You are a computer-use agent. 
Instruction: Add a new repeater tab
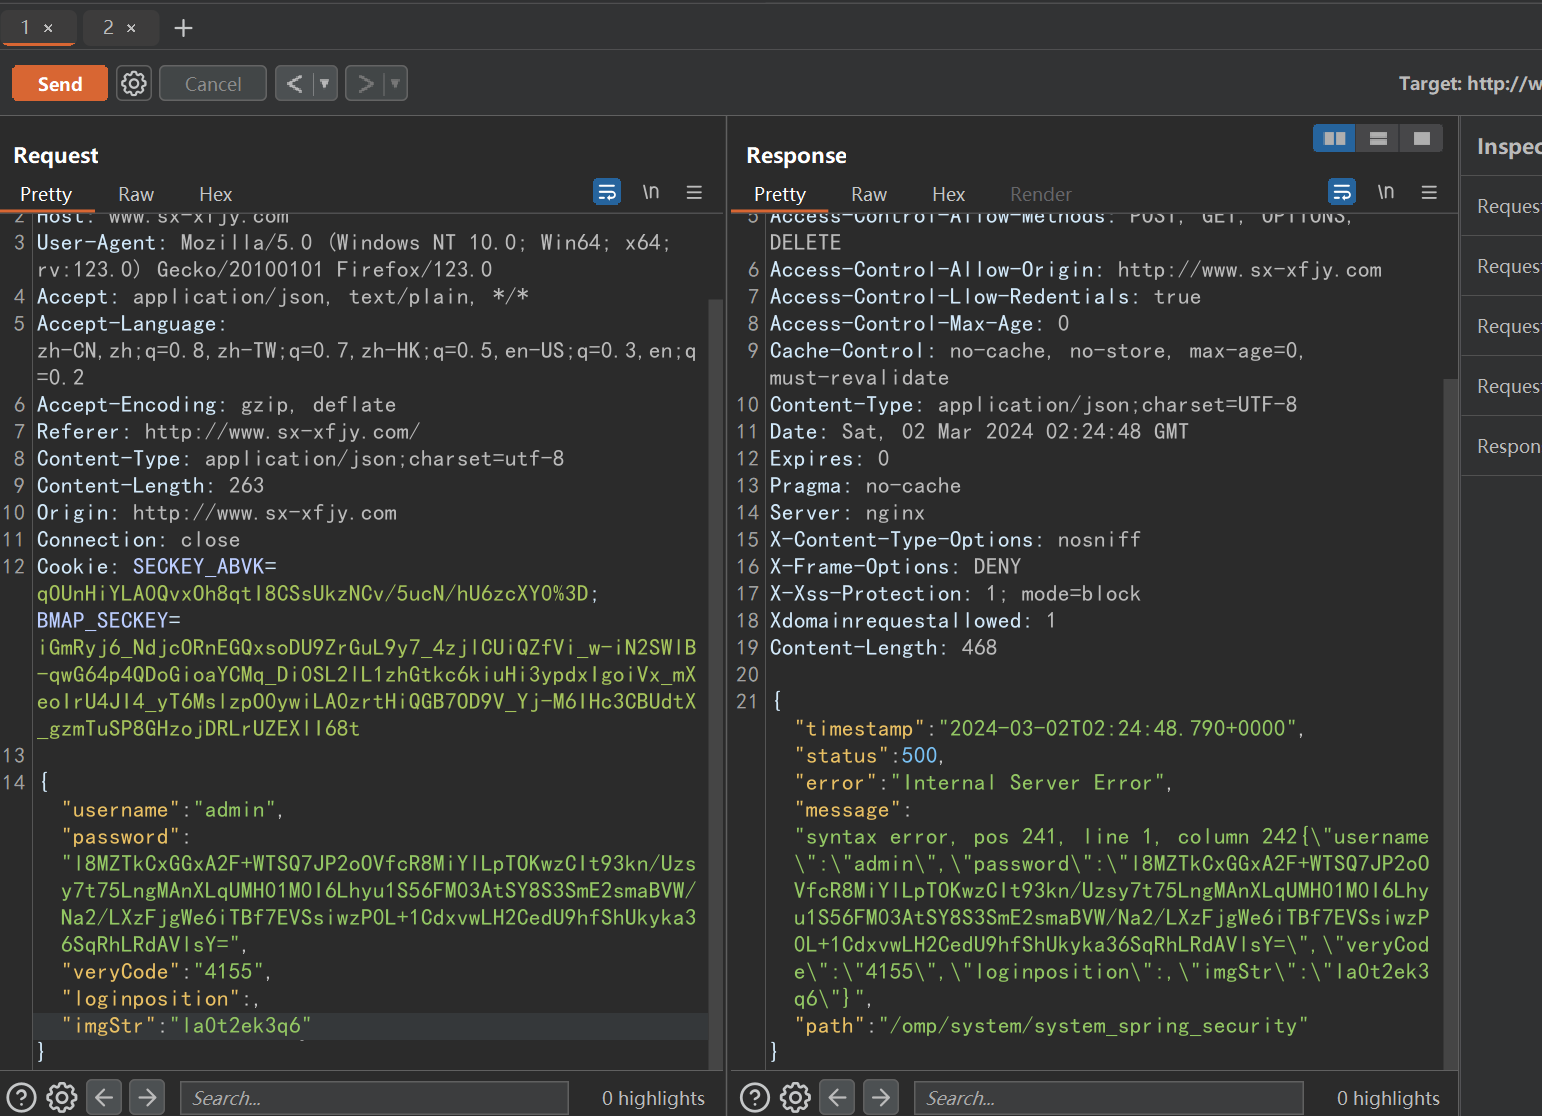coord(184,28)
